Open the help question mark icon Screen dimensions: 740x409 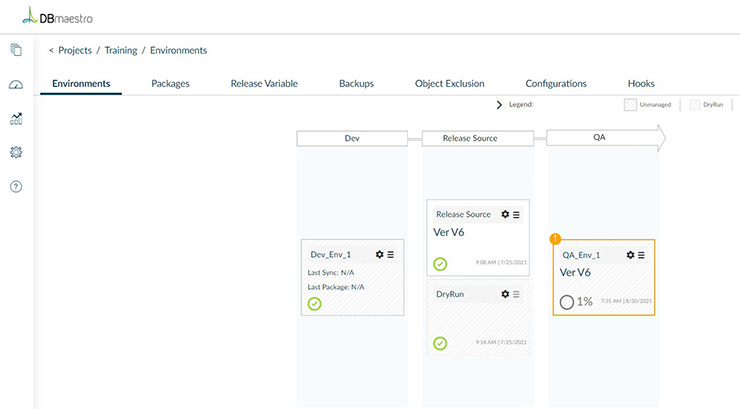pos(16,187)
